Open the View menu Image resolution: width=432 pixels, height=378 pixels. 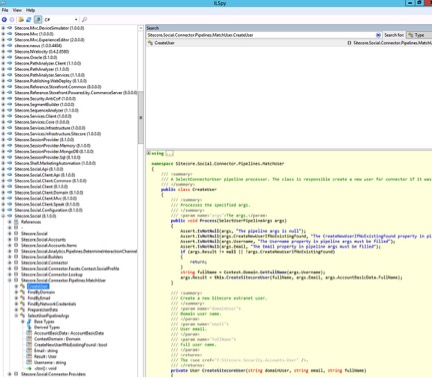(17, 10)
